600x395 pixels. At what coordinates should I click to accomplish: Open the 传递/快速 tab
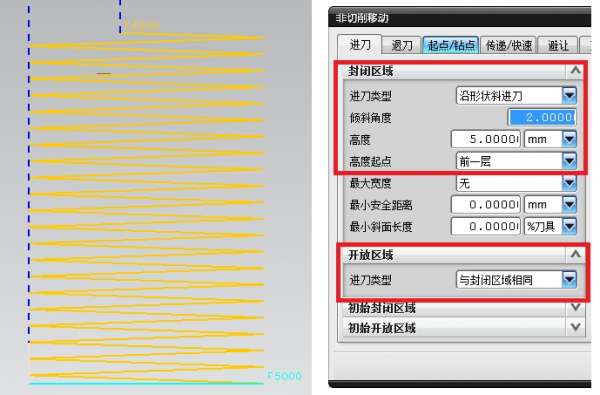pos(509,46)
